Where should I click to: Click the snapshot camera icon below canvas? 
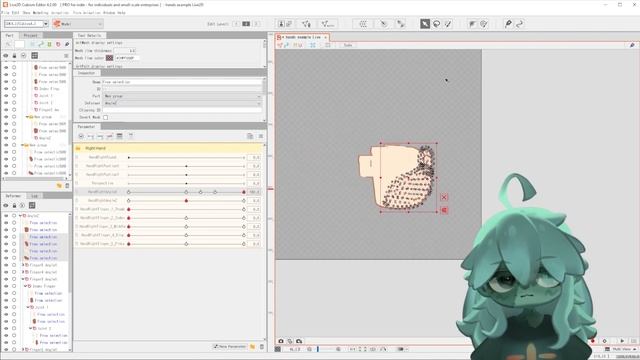point(281,341)
